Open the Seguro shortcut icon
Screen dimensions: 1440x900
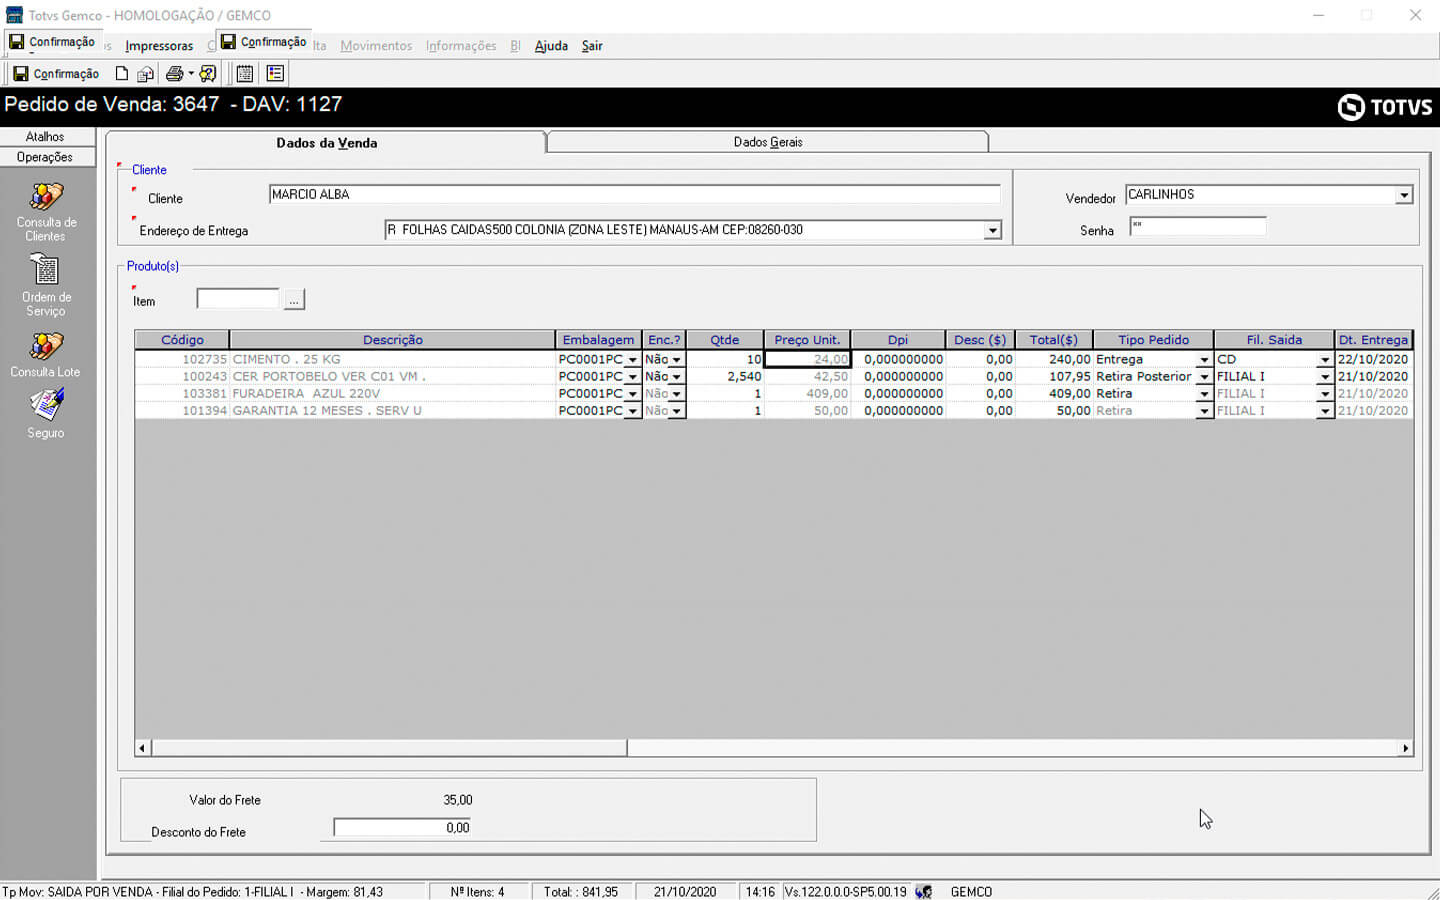45,405
